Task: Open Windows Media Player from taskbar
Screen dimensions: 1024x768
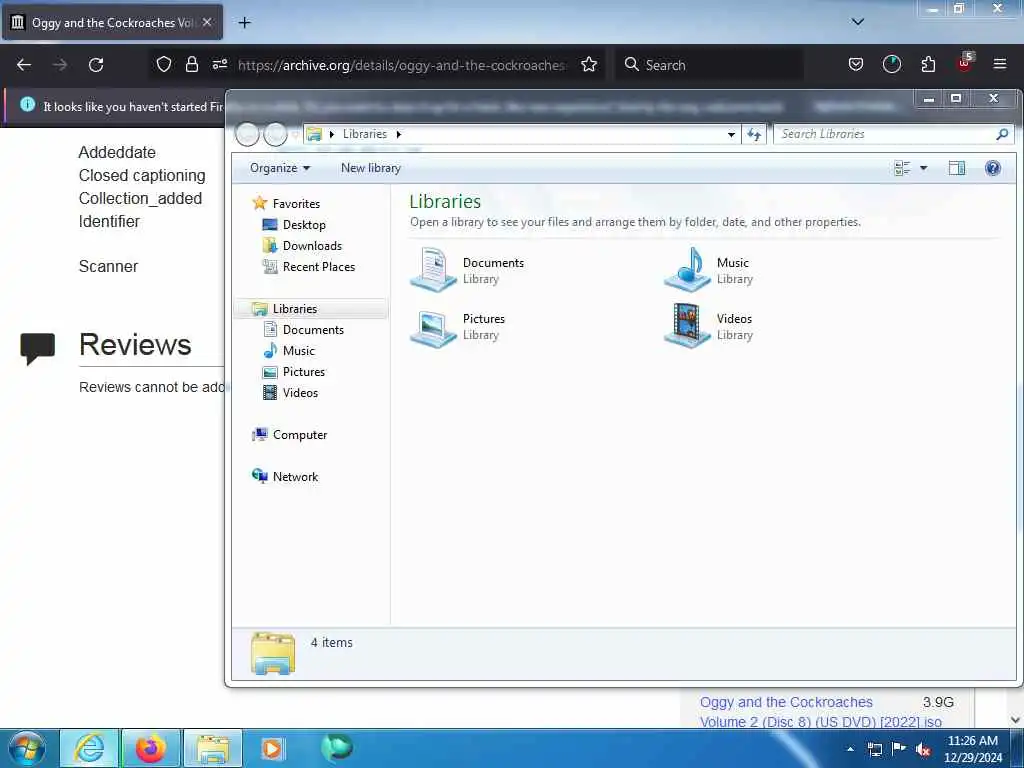Action: (272, 748)
